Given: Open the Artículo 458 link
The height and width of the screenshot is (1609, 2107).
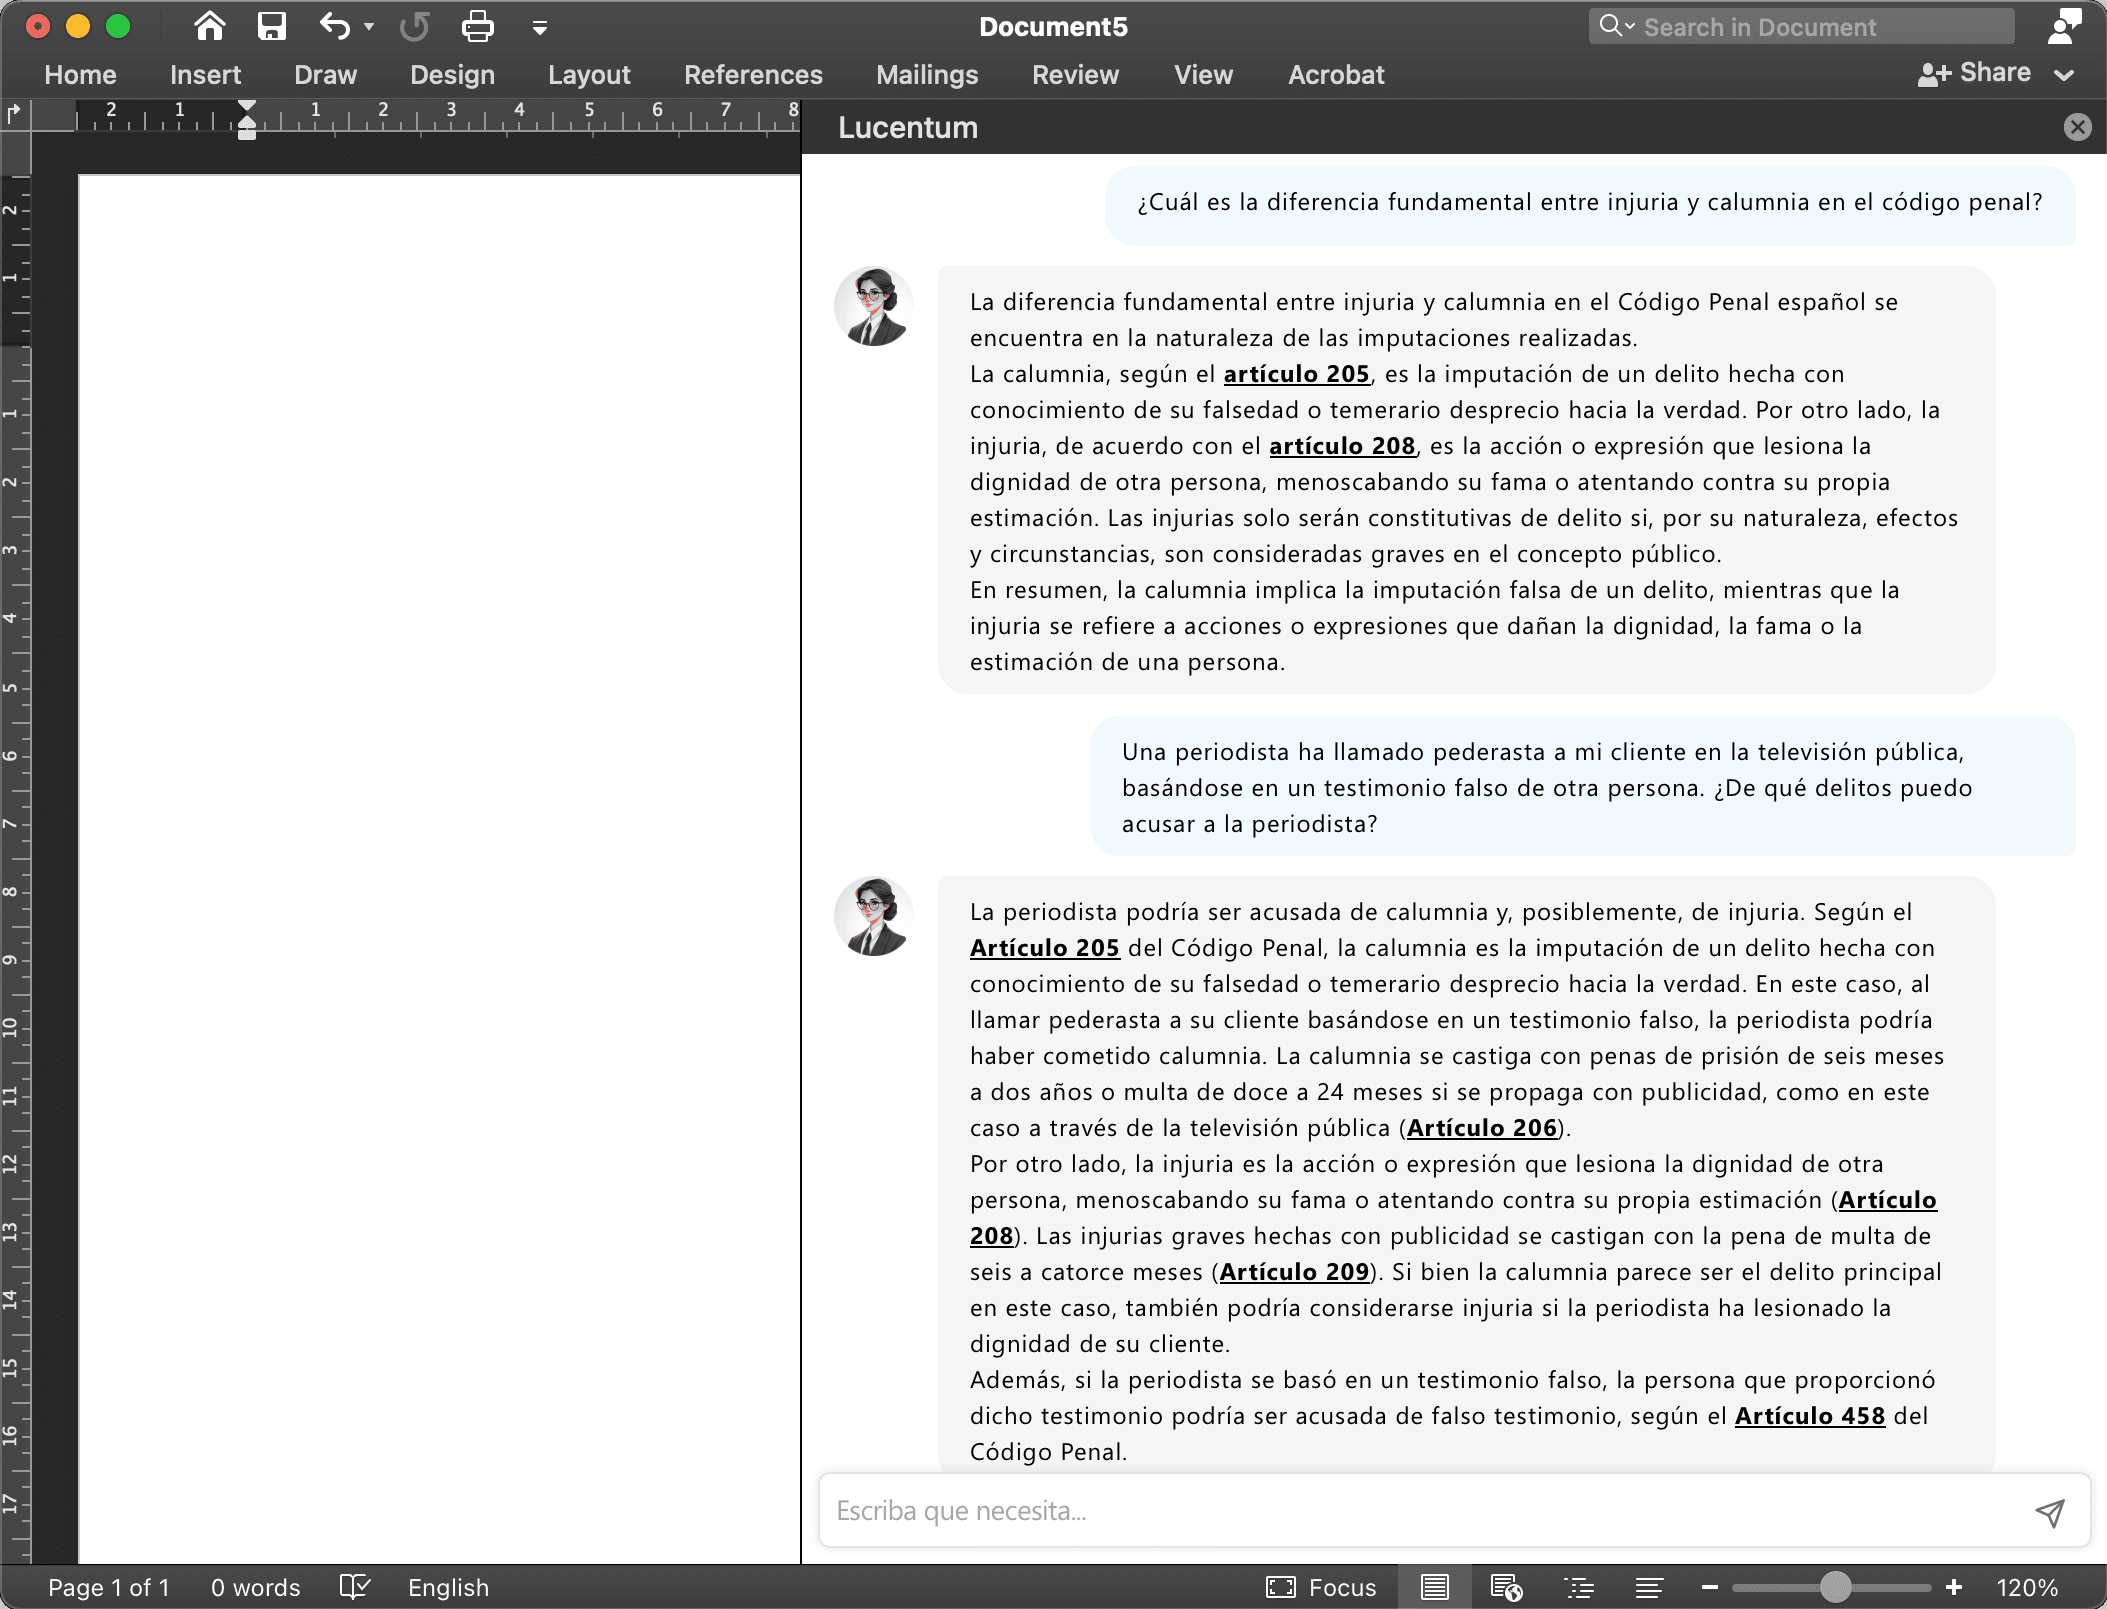Looking at the screenshot, I should [x=1809, y=1416].
